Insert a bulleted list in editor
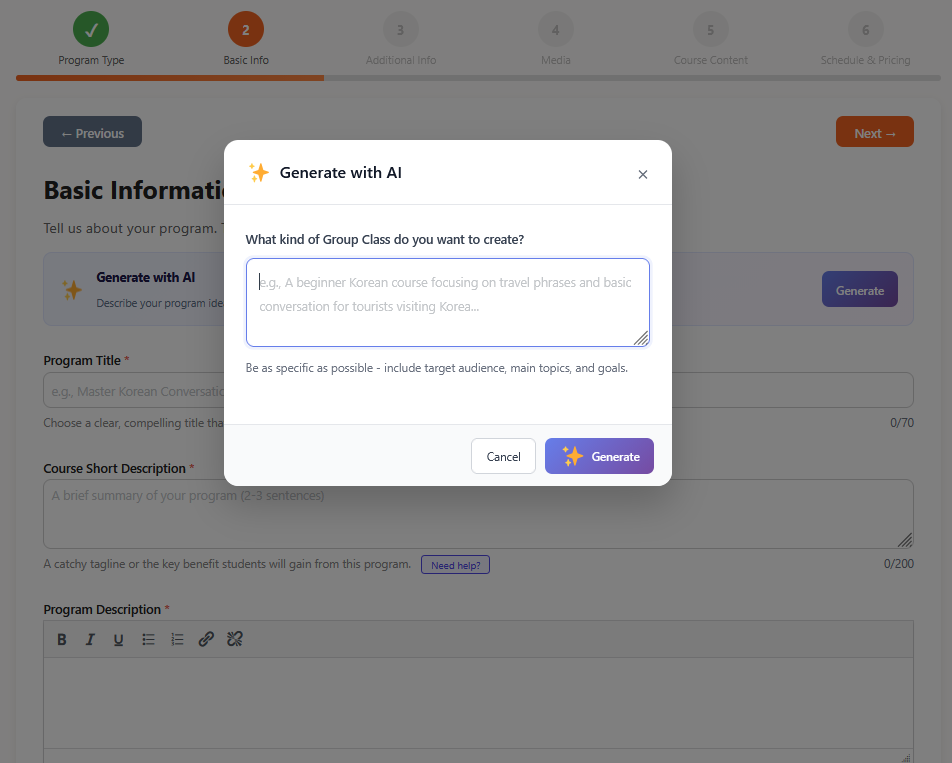This screenshot has width=952, height=763. pos(148,639)
